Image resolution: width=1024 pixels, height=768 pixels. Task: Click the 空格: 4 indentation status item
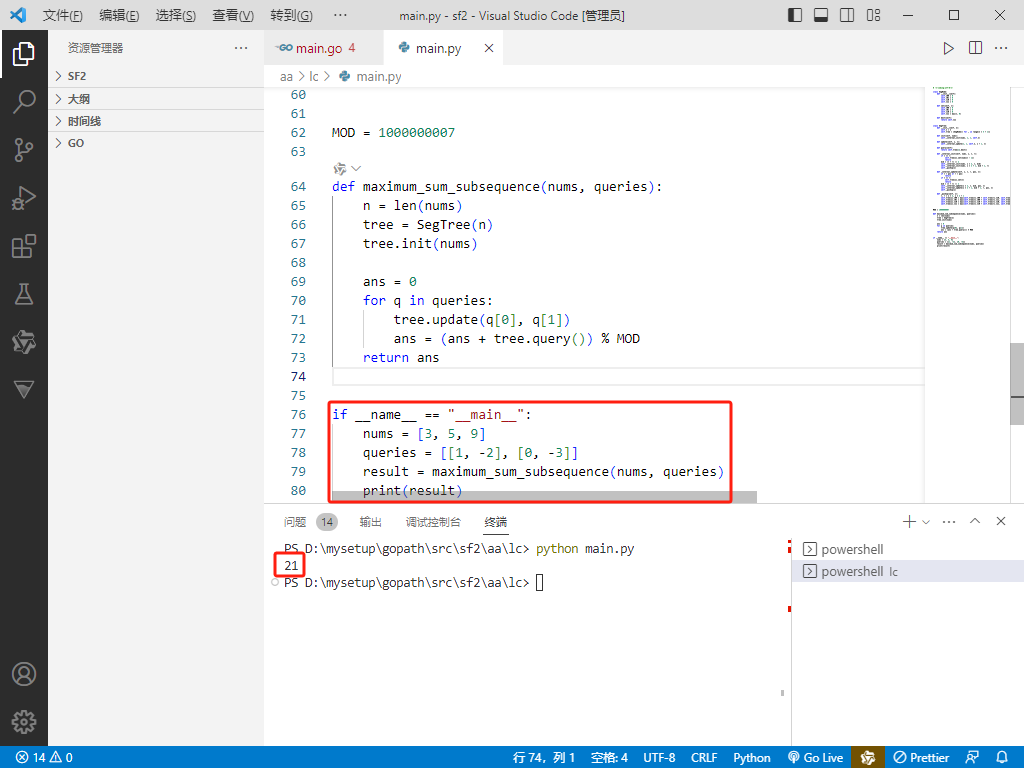609,757
